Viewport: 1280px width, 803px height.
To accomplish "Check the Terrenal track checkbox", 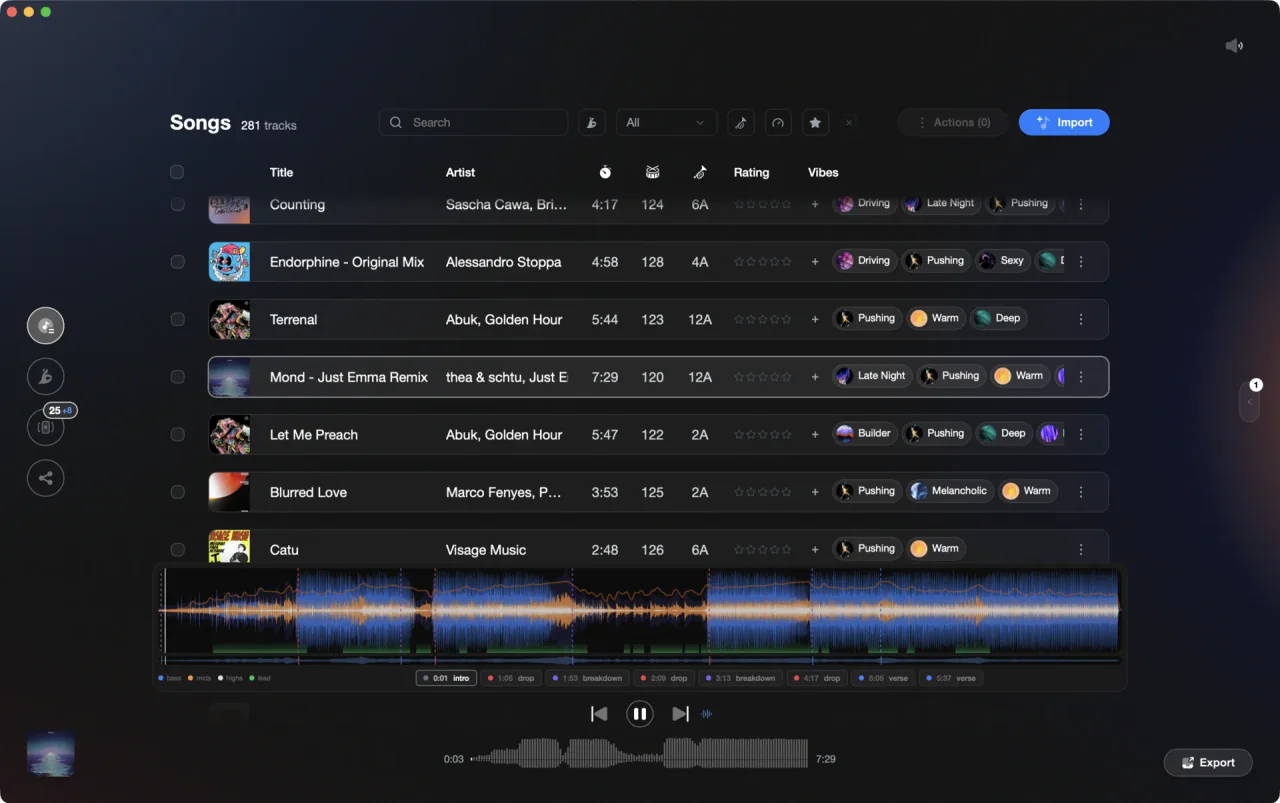I will (177, 319).
